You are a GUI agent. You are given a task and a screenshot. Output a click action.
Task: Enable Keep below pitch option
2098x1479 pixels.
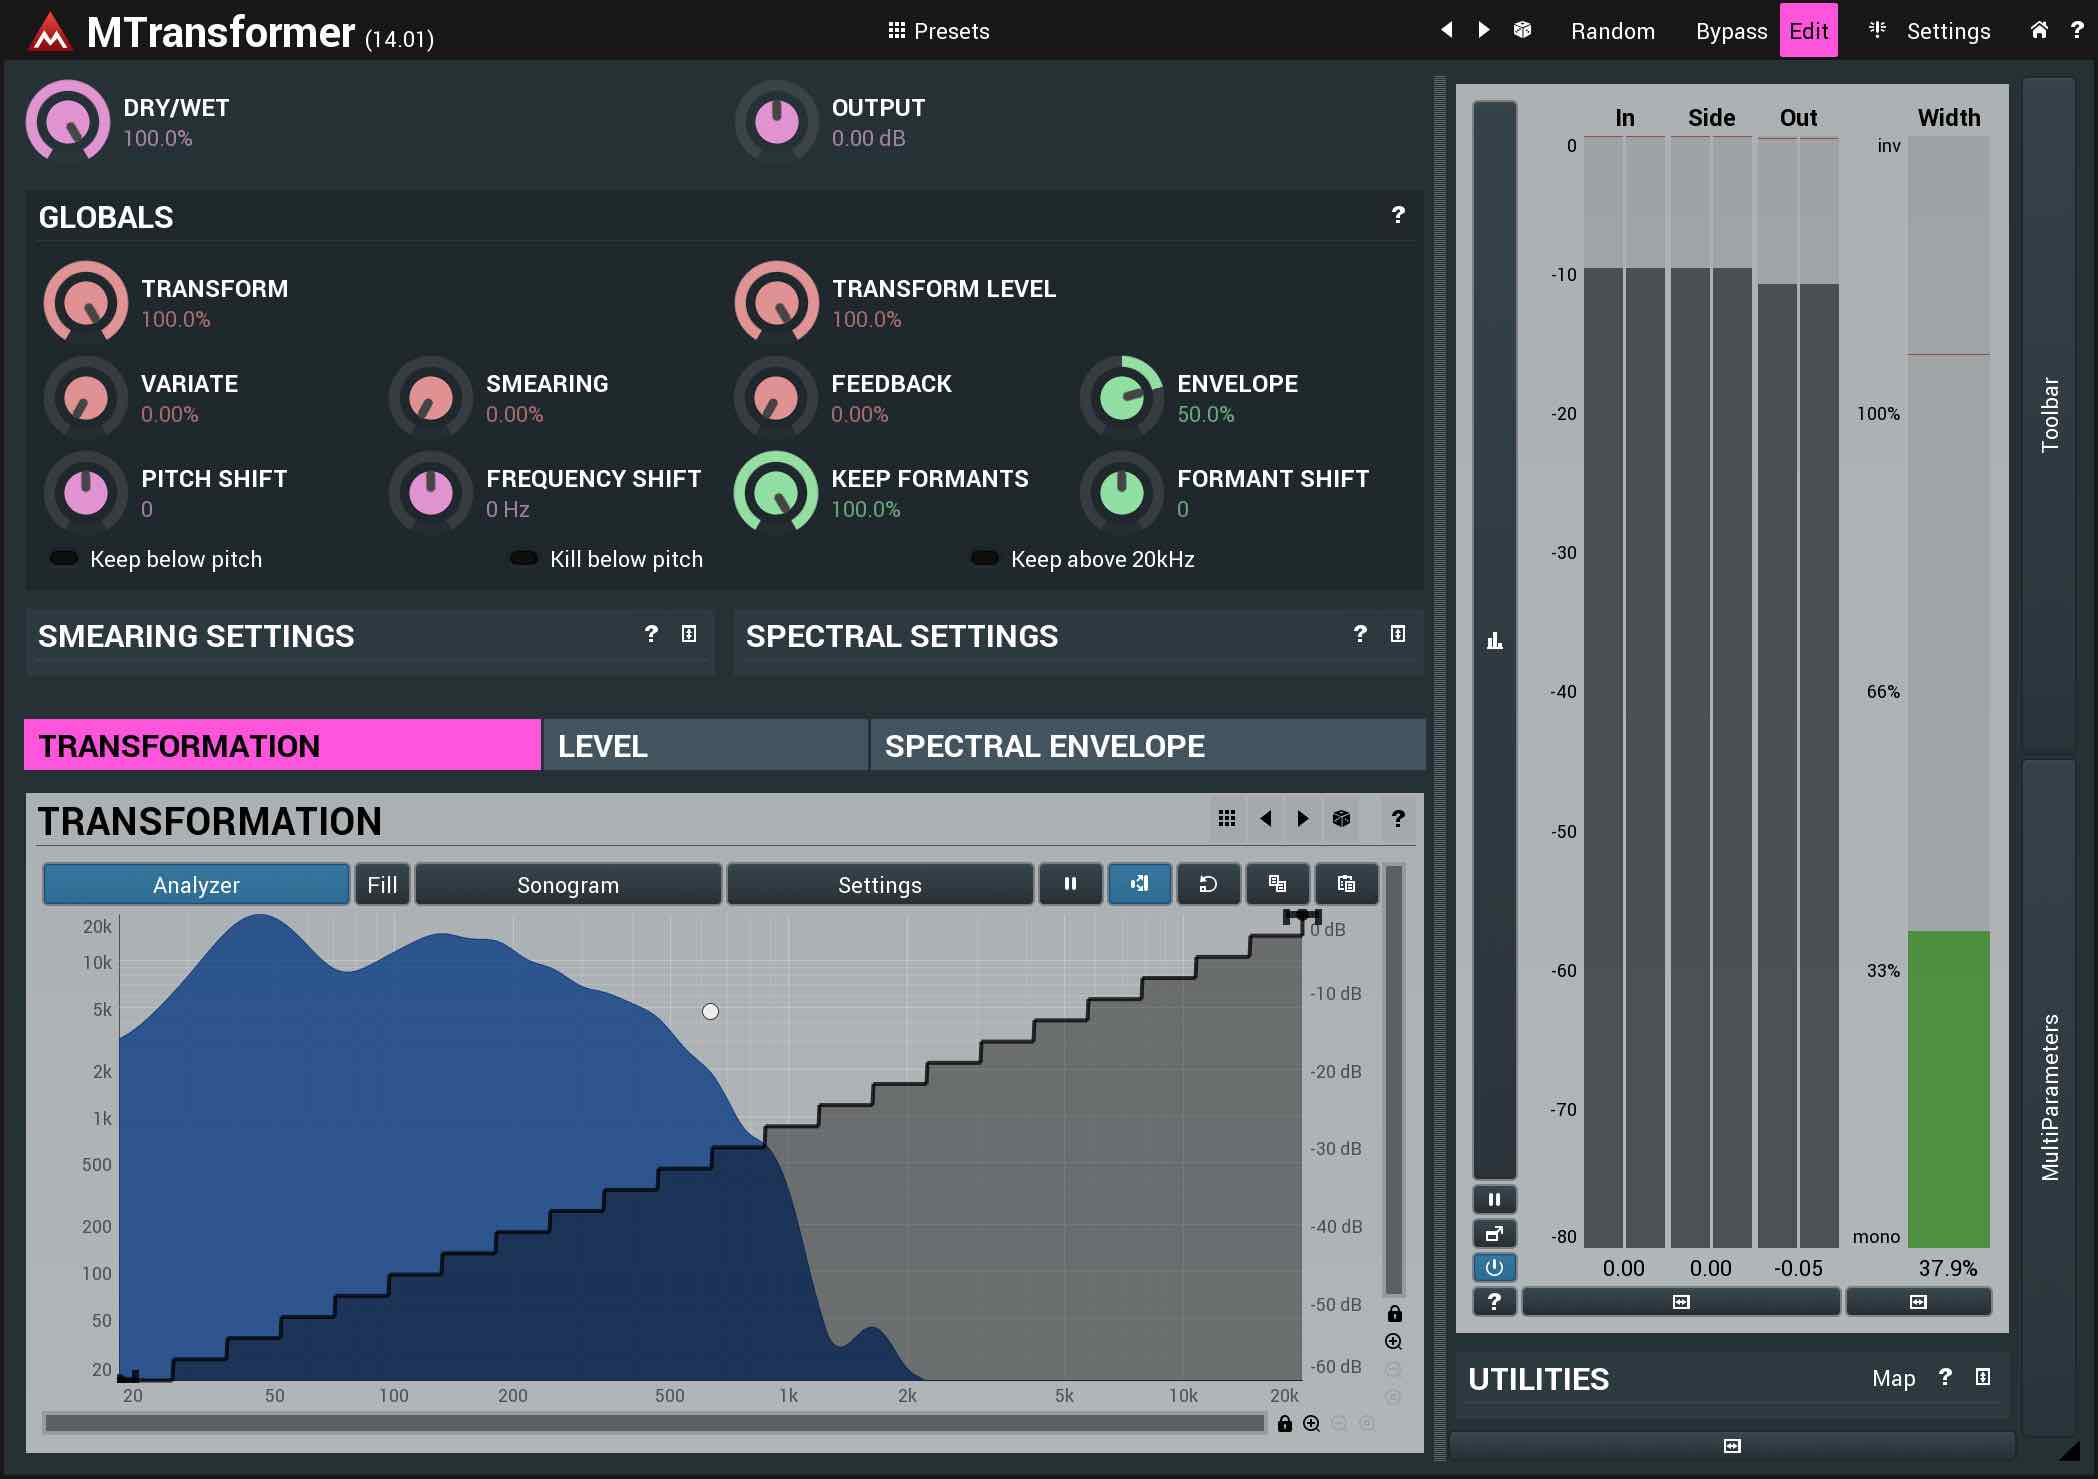65,559
